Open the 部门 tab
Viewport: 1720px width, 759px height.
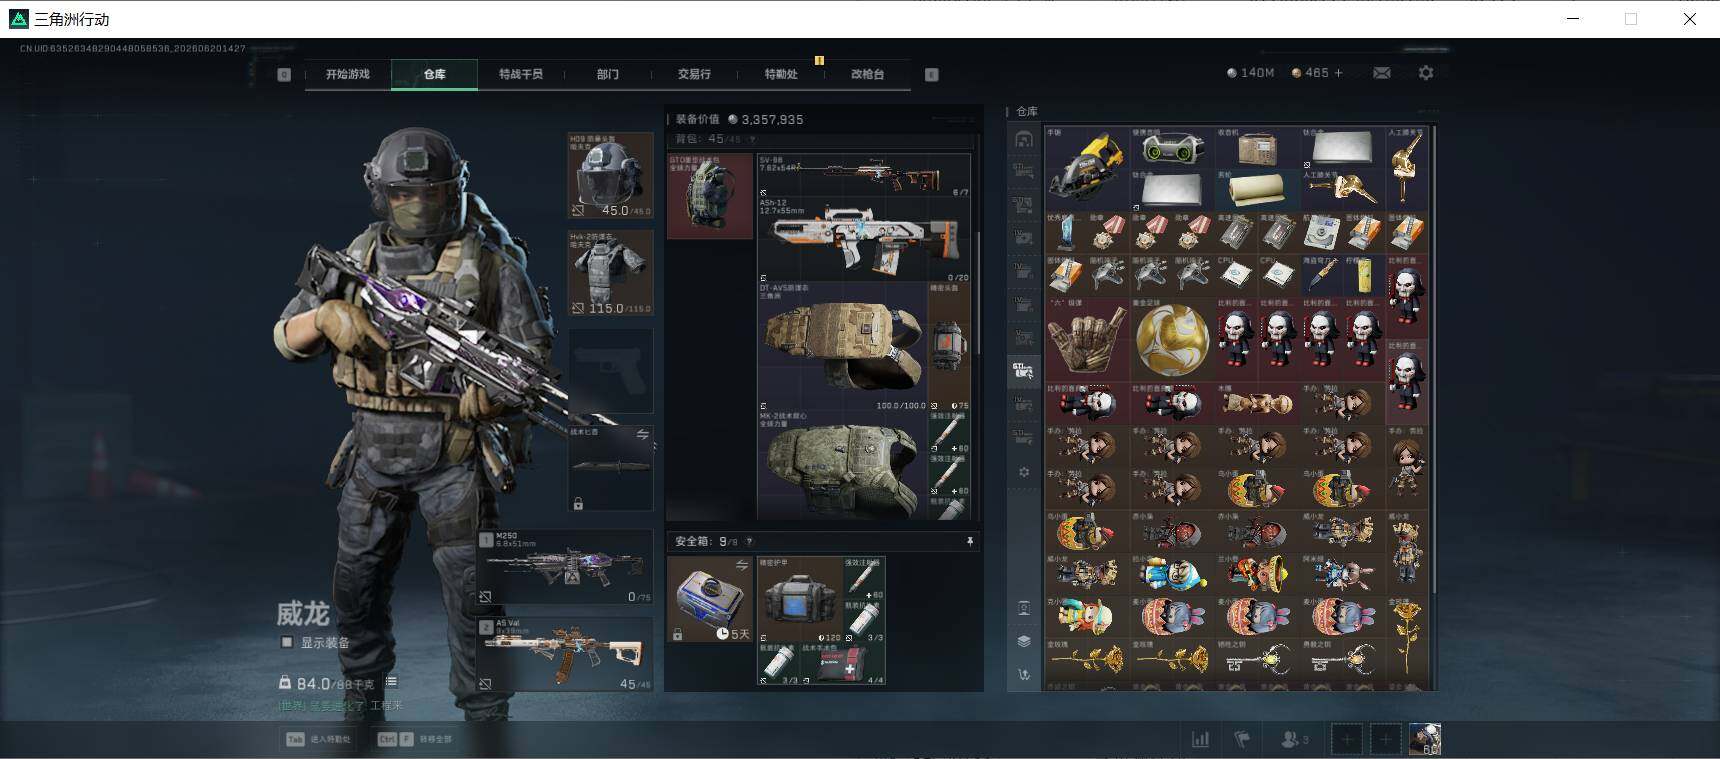(608, 74)
